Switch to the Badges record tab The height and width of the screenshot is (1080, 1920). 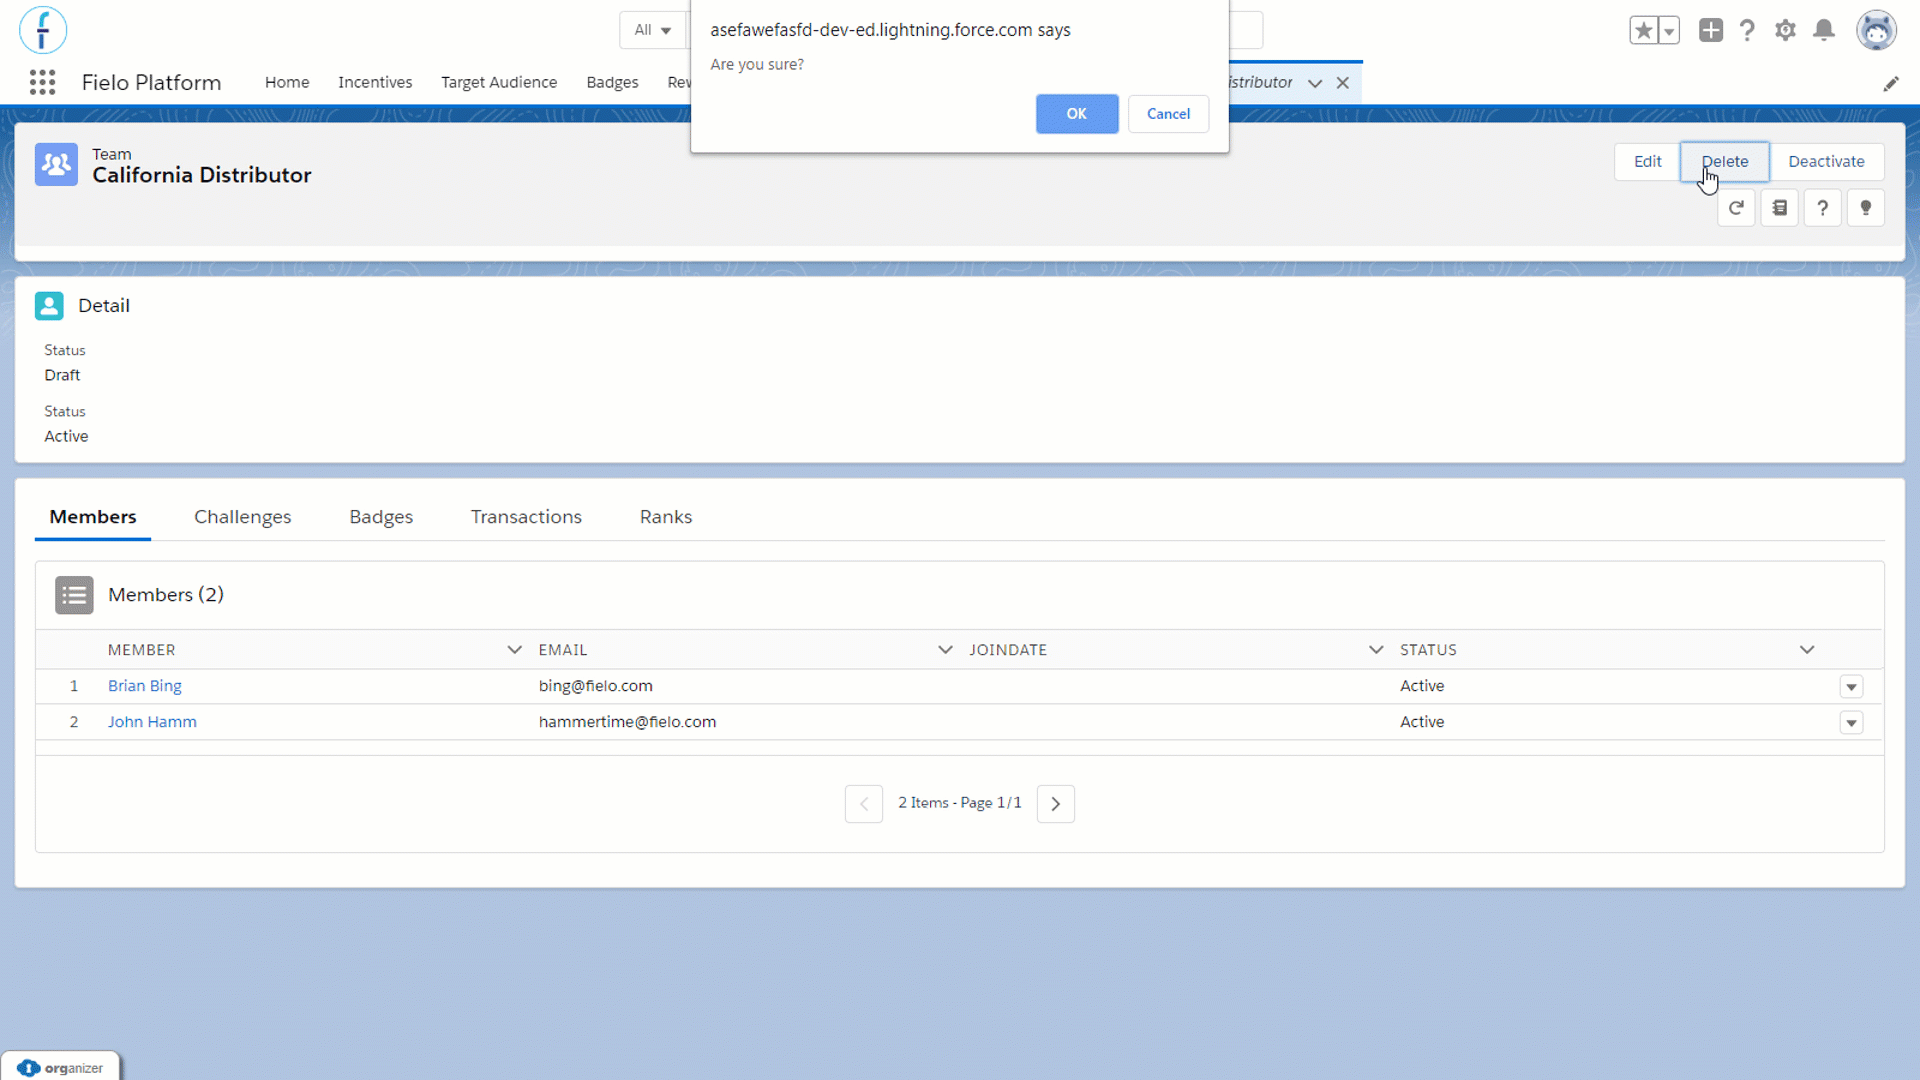[x=381, y=517]
